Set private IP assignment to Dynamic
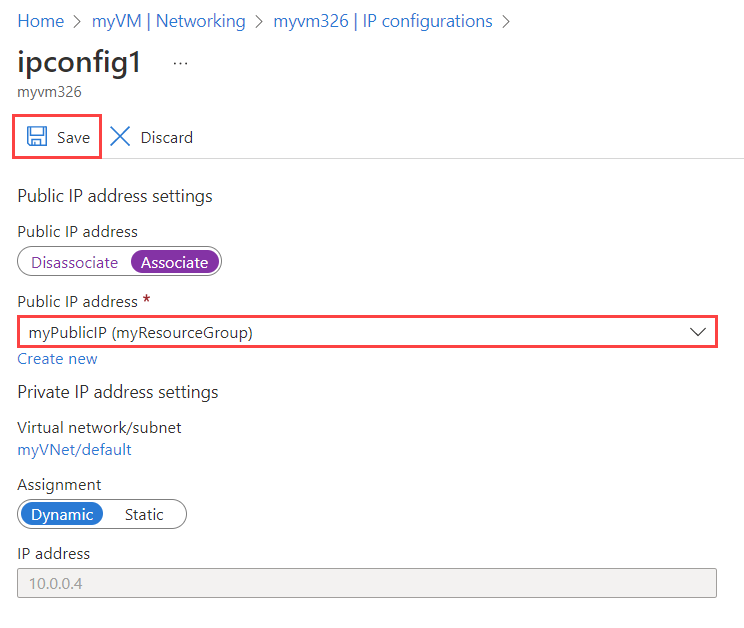Screen dimensions: 744x628 (62, 515)
